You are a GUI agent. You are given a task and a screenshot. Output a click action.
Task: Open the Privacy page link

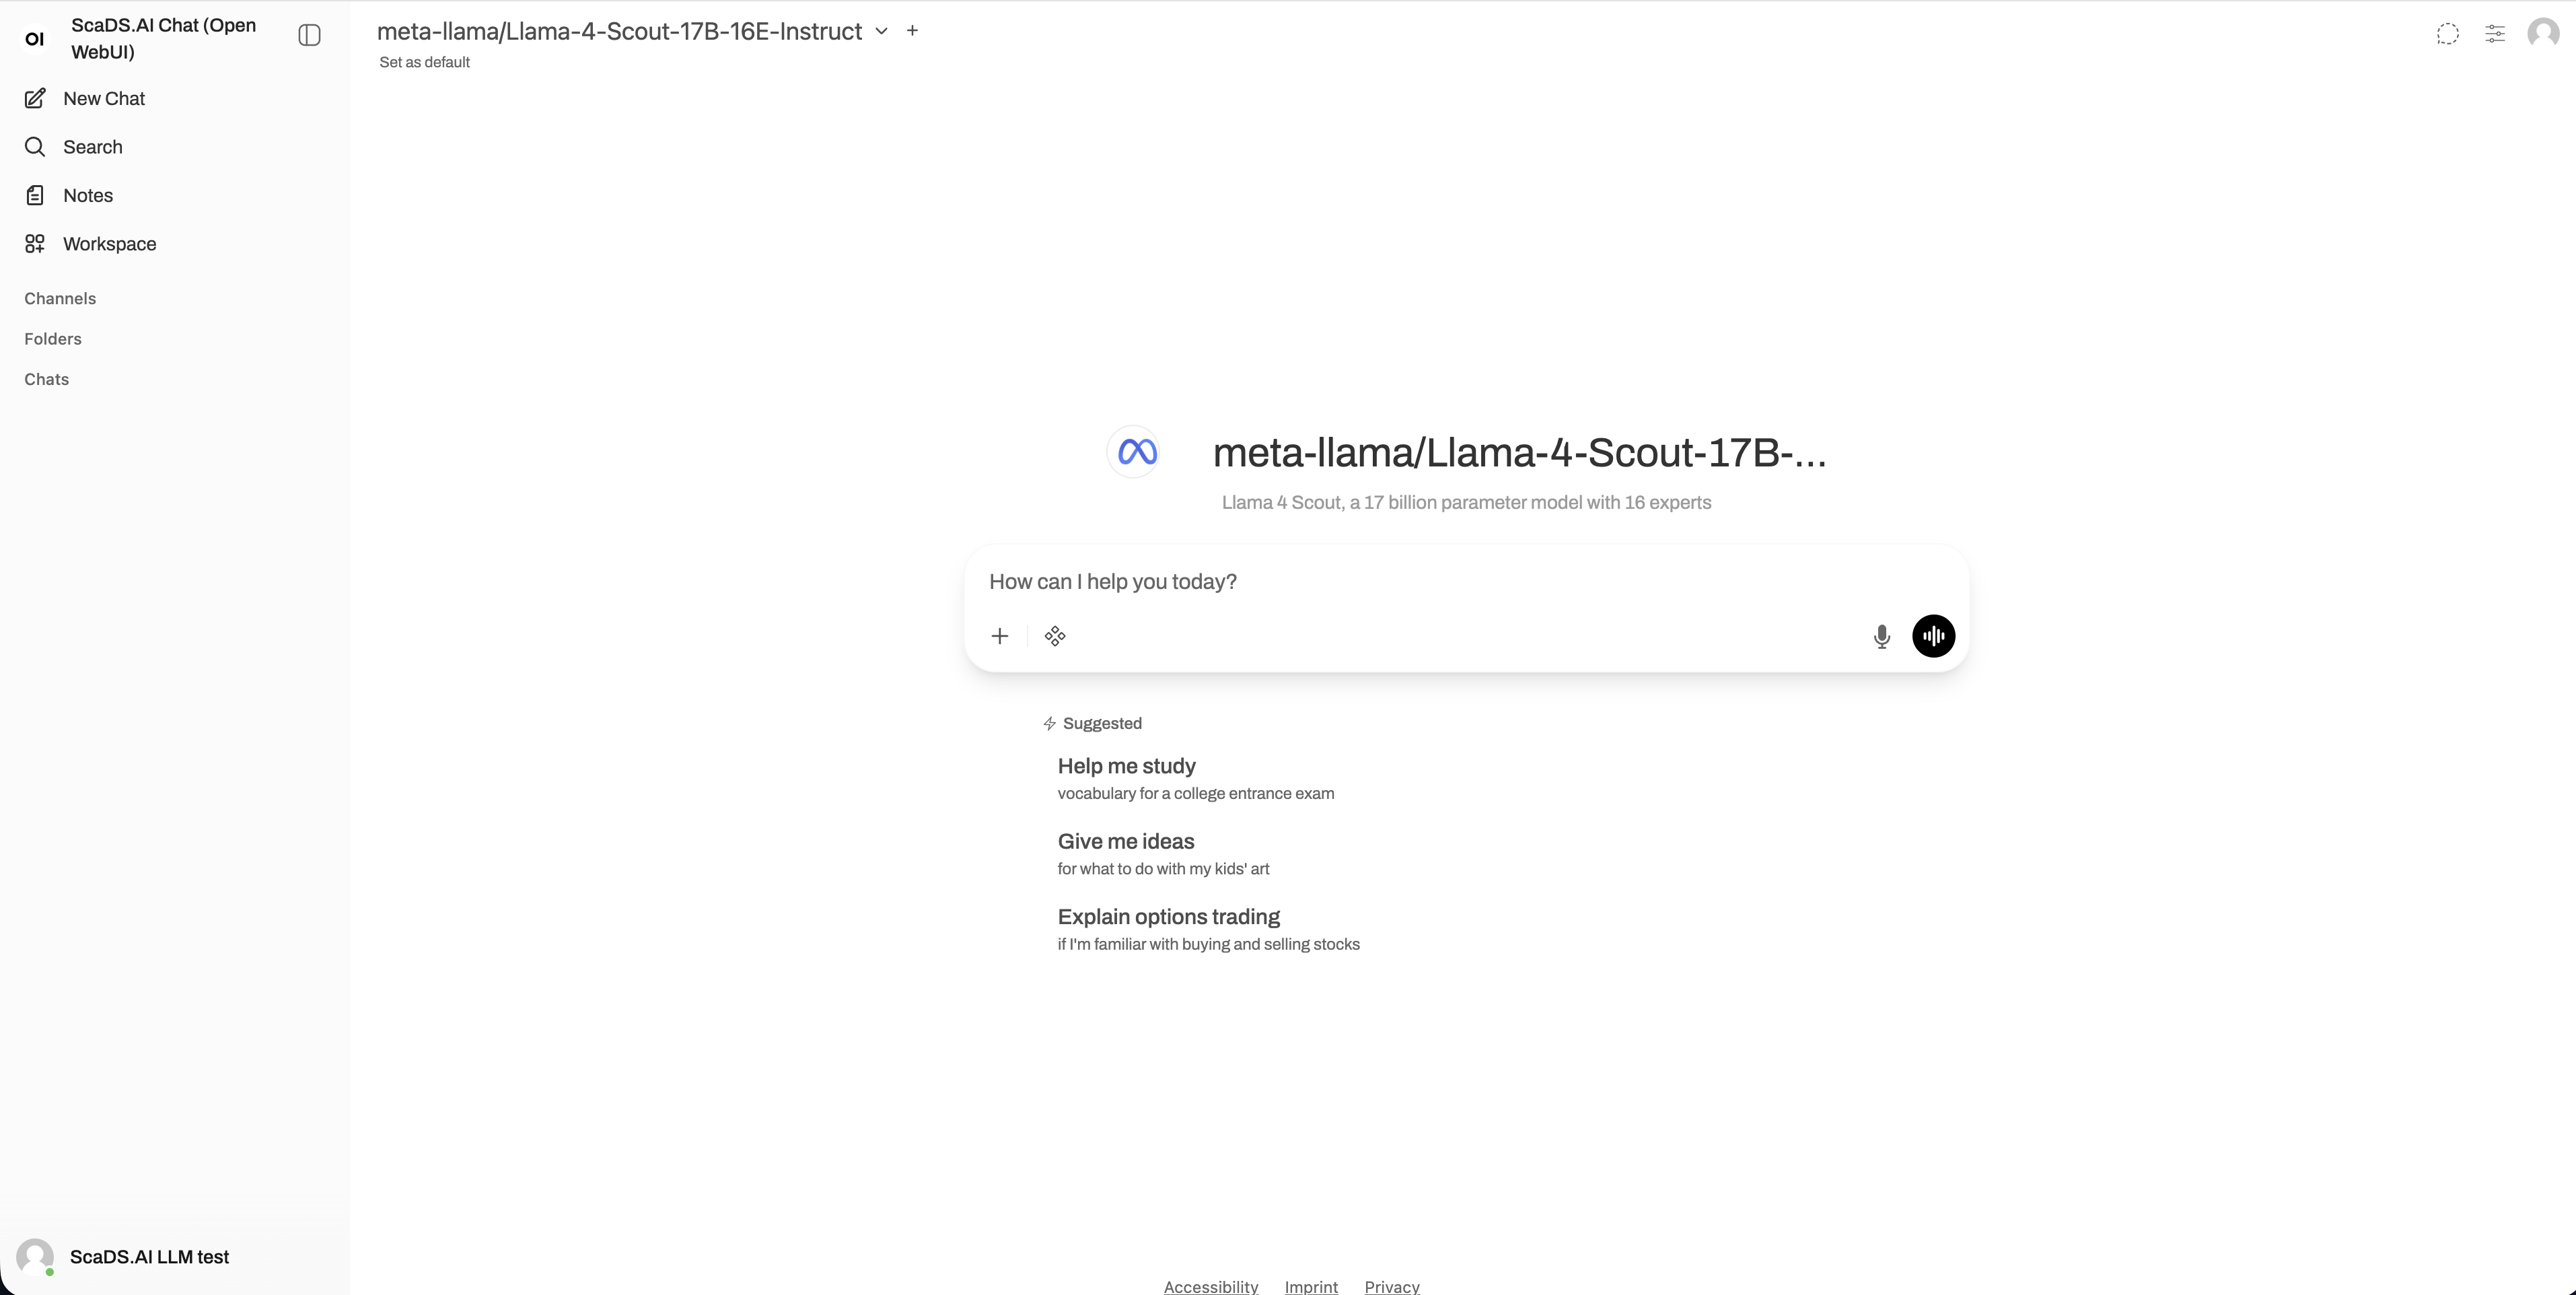(x=1392, y=1286)
